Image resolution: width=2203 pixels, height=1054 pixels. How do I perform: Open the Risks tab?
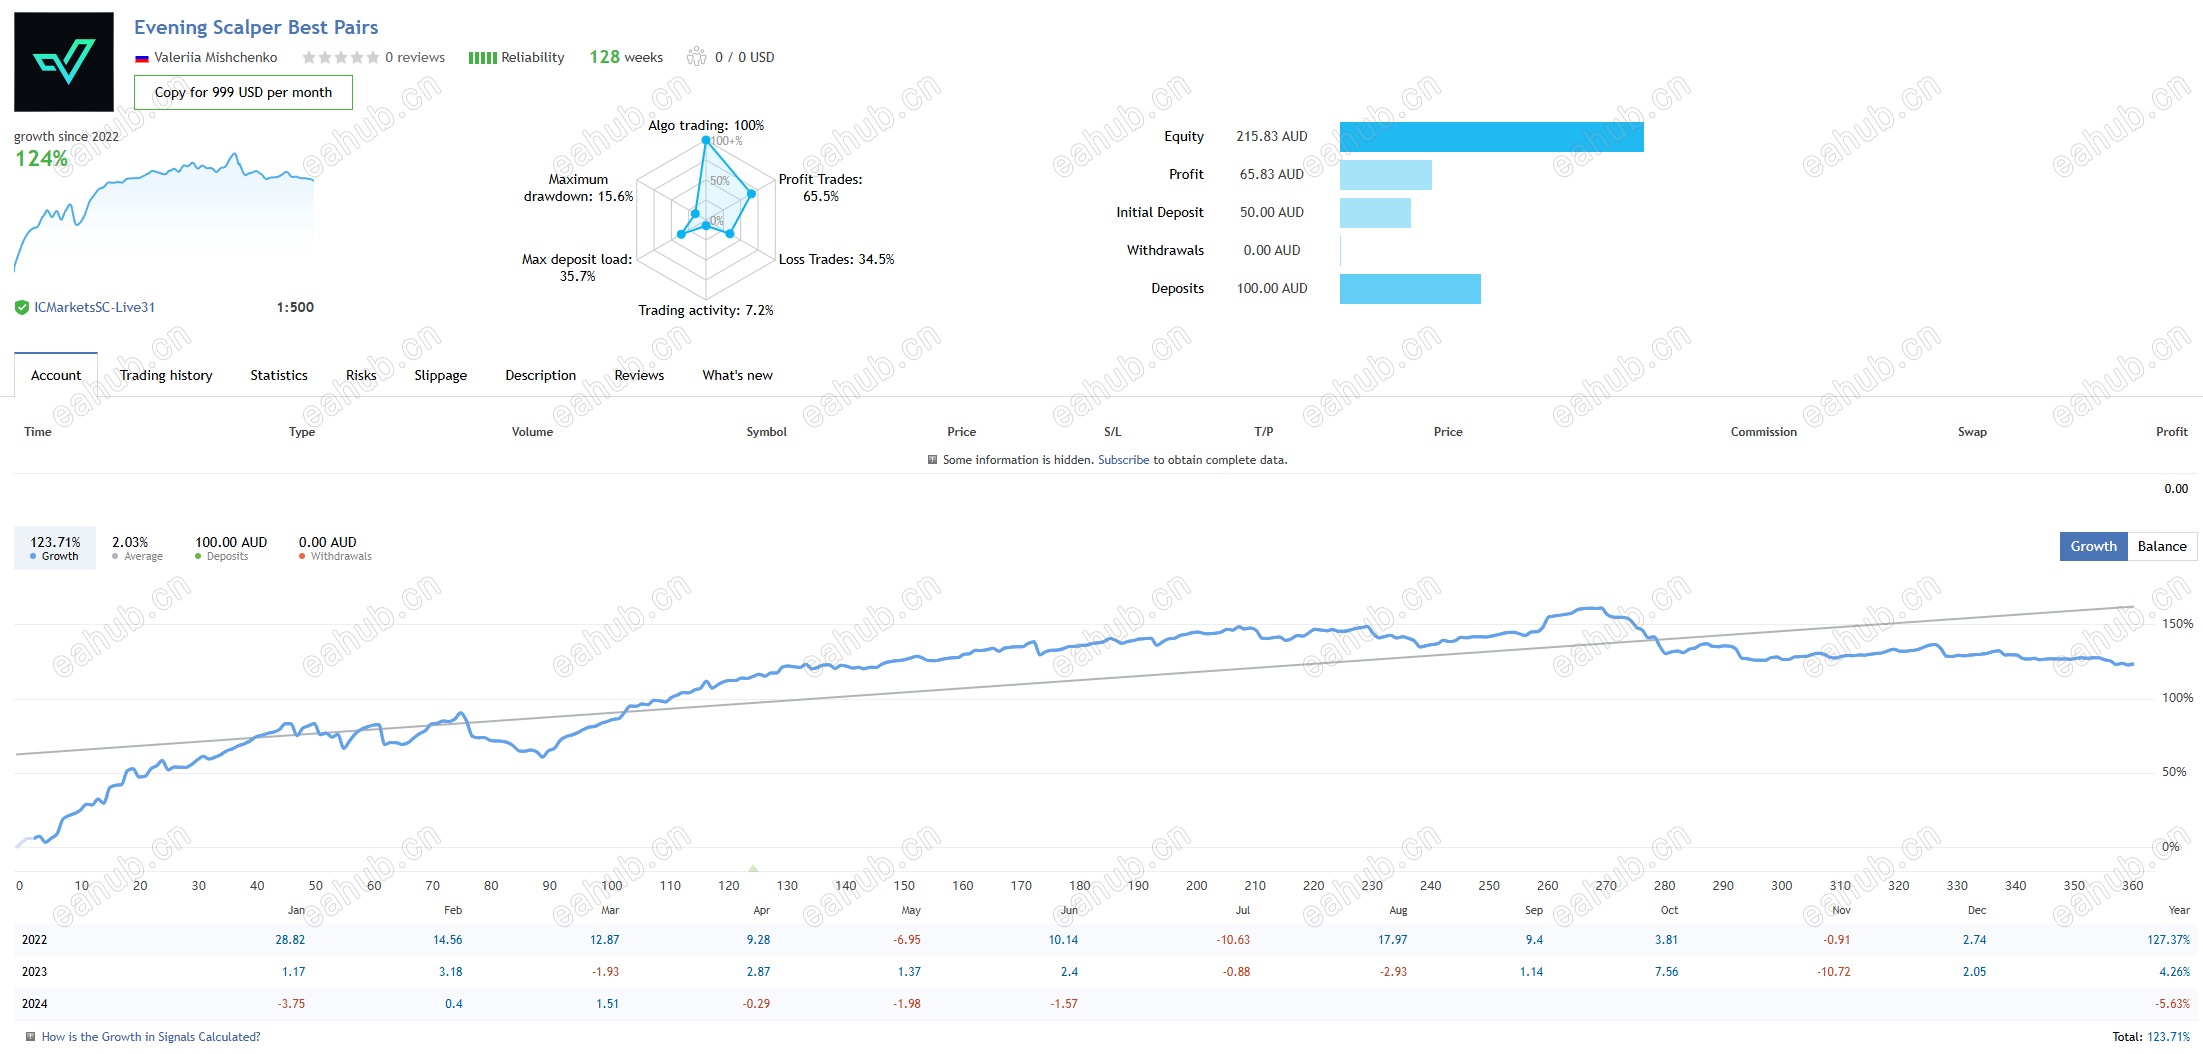coord(361,375)
